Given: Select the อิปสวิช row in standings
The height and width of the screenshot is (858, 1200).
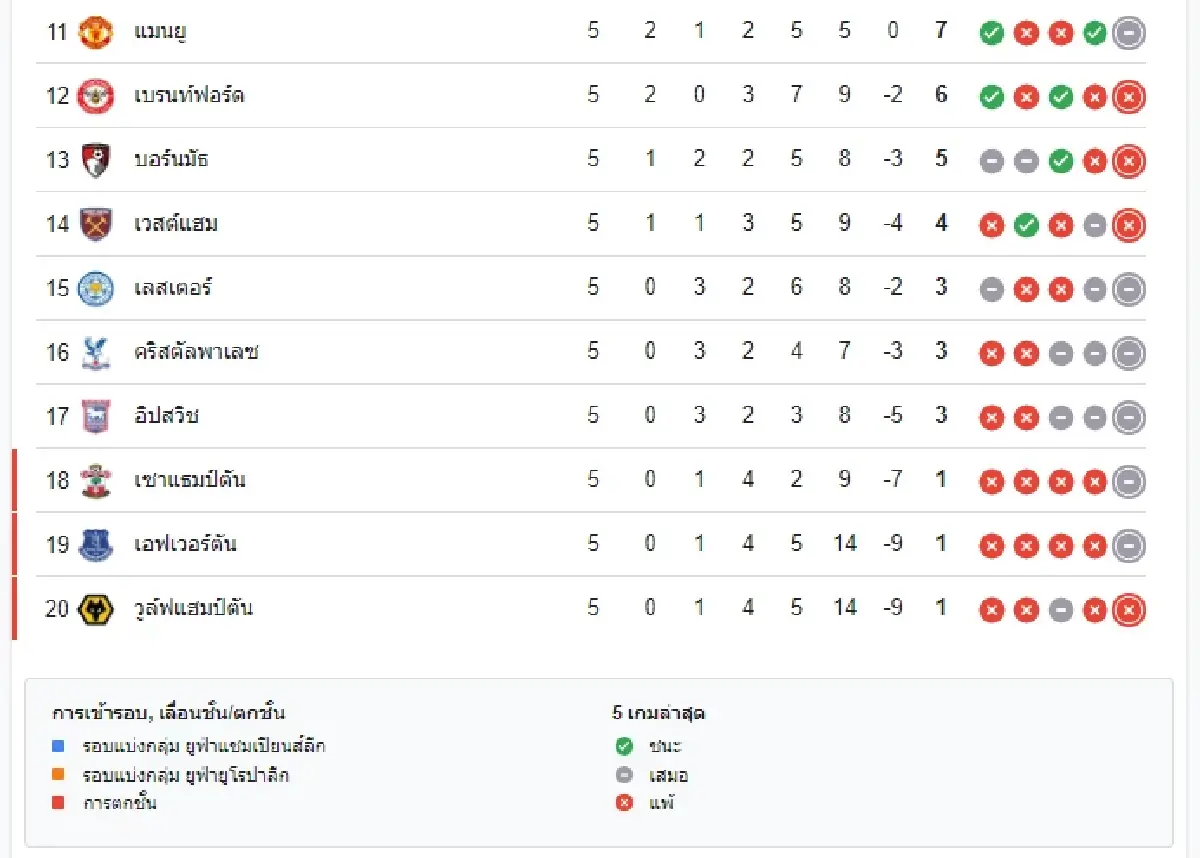Looking at the screenshot, I should [x=591, y=416].
